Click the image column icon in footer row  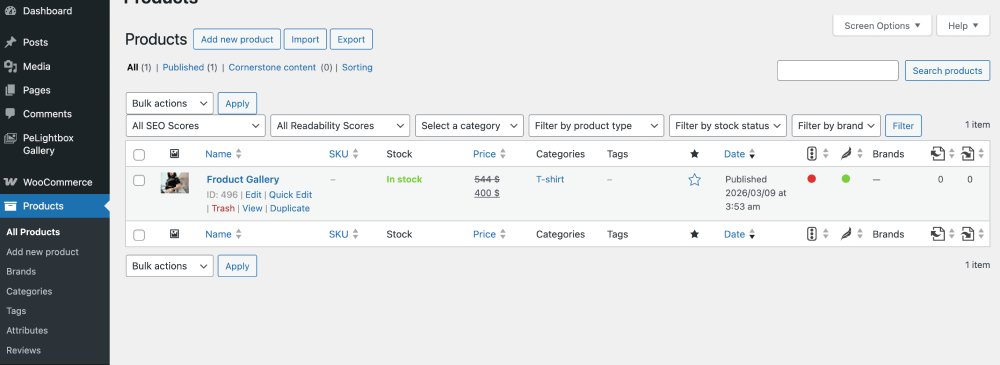click(x=174, y=234)
